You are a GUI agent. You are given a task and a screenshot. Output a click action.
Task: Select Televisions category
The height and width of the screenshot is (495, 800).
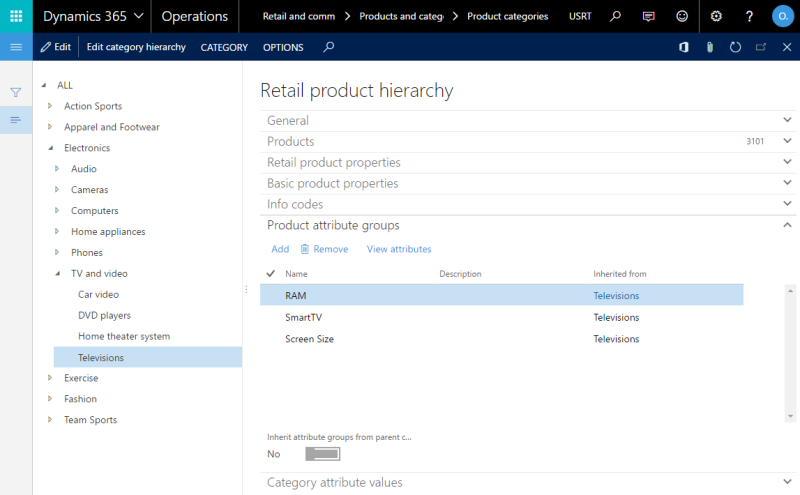(x=148, y=357)
